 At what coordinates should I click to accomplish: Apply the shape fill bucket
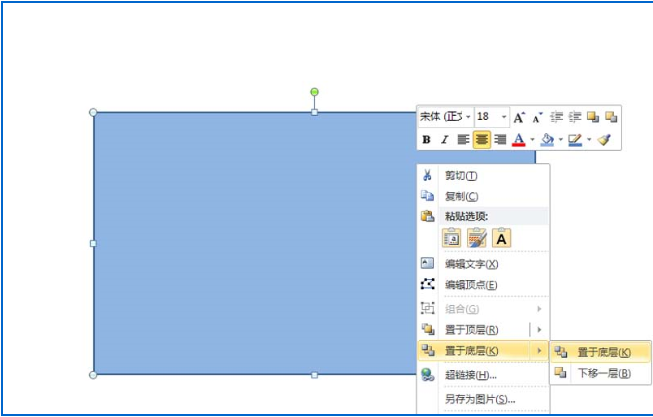pos(547,140)
